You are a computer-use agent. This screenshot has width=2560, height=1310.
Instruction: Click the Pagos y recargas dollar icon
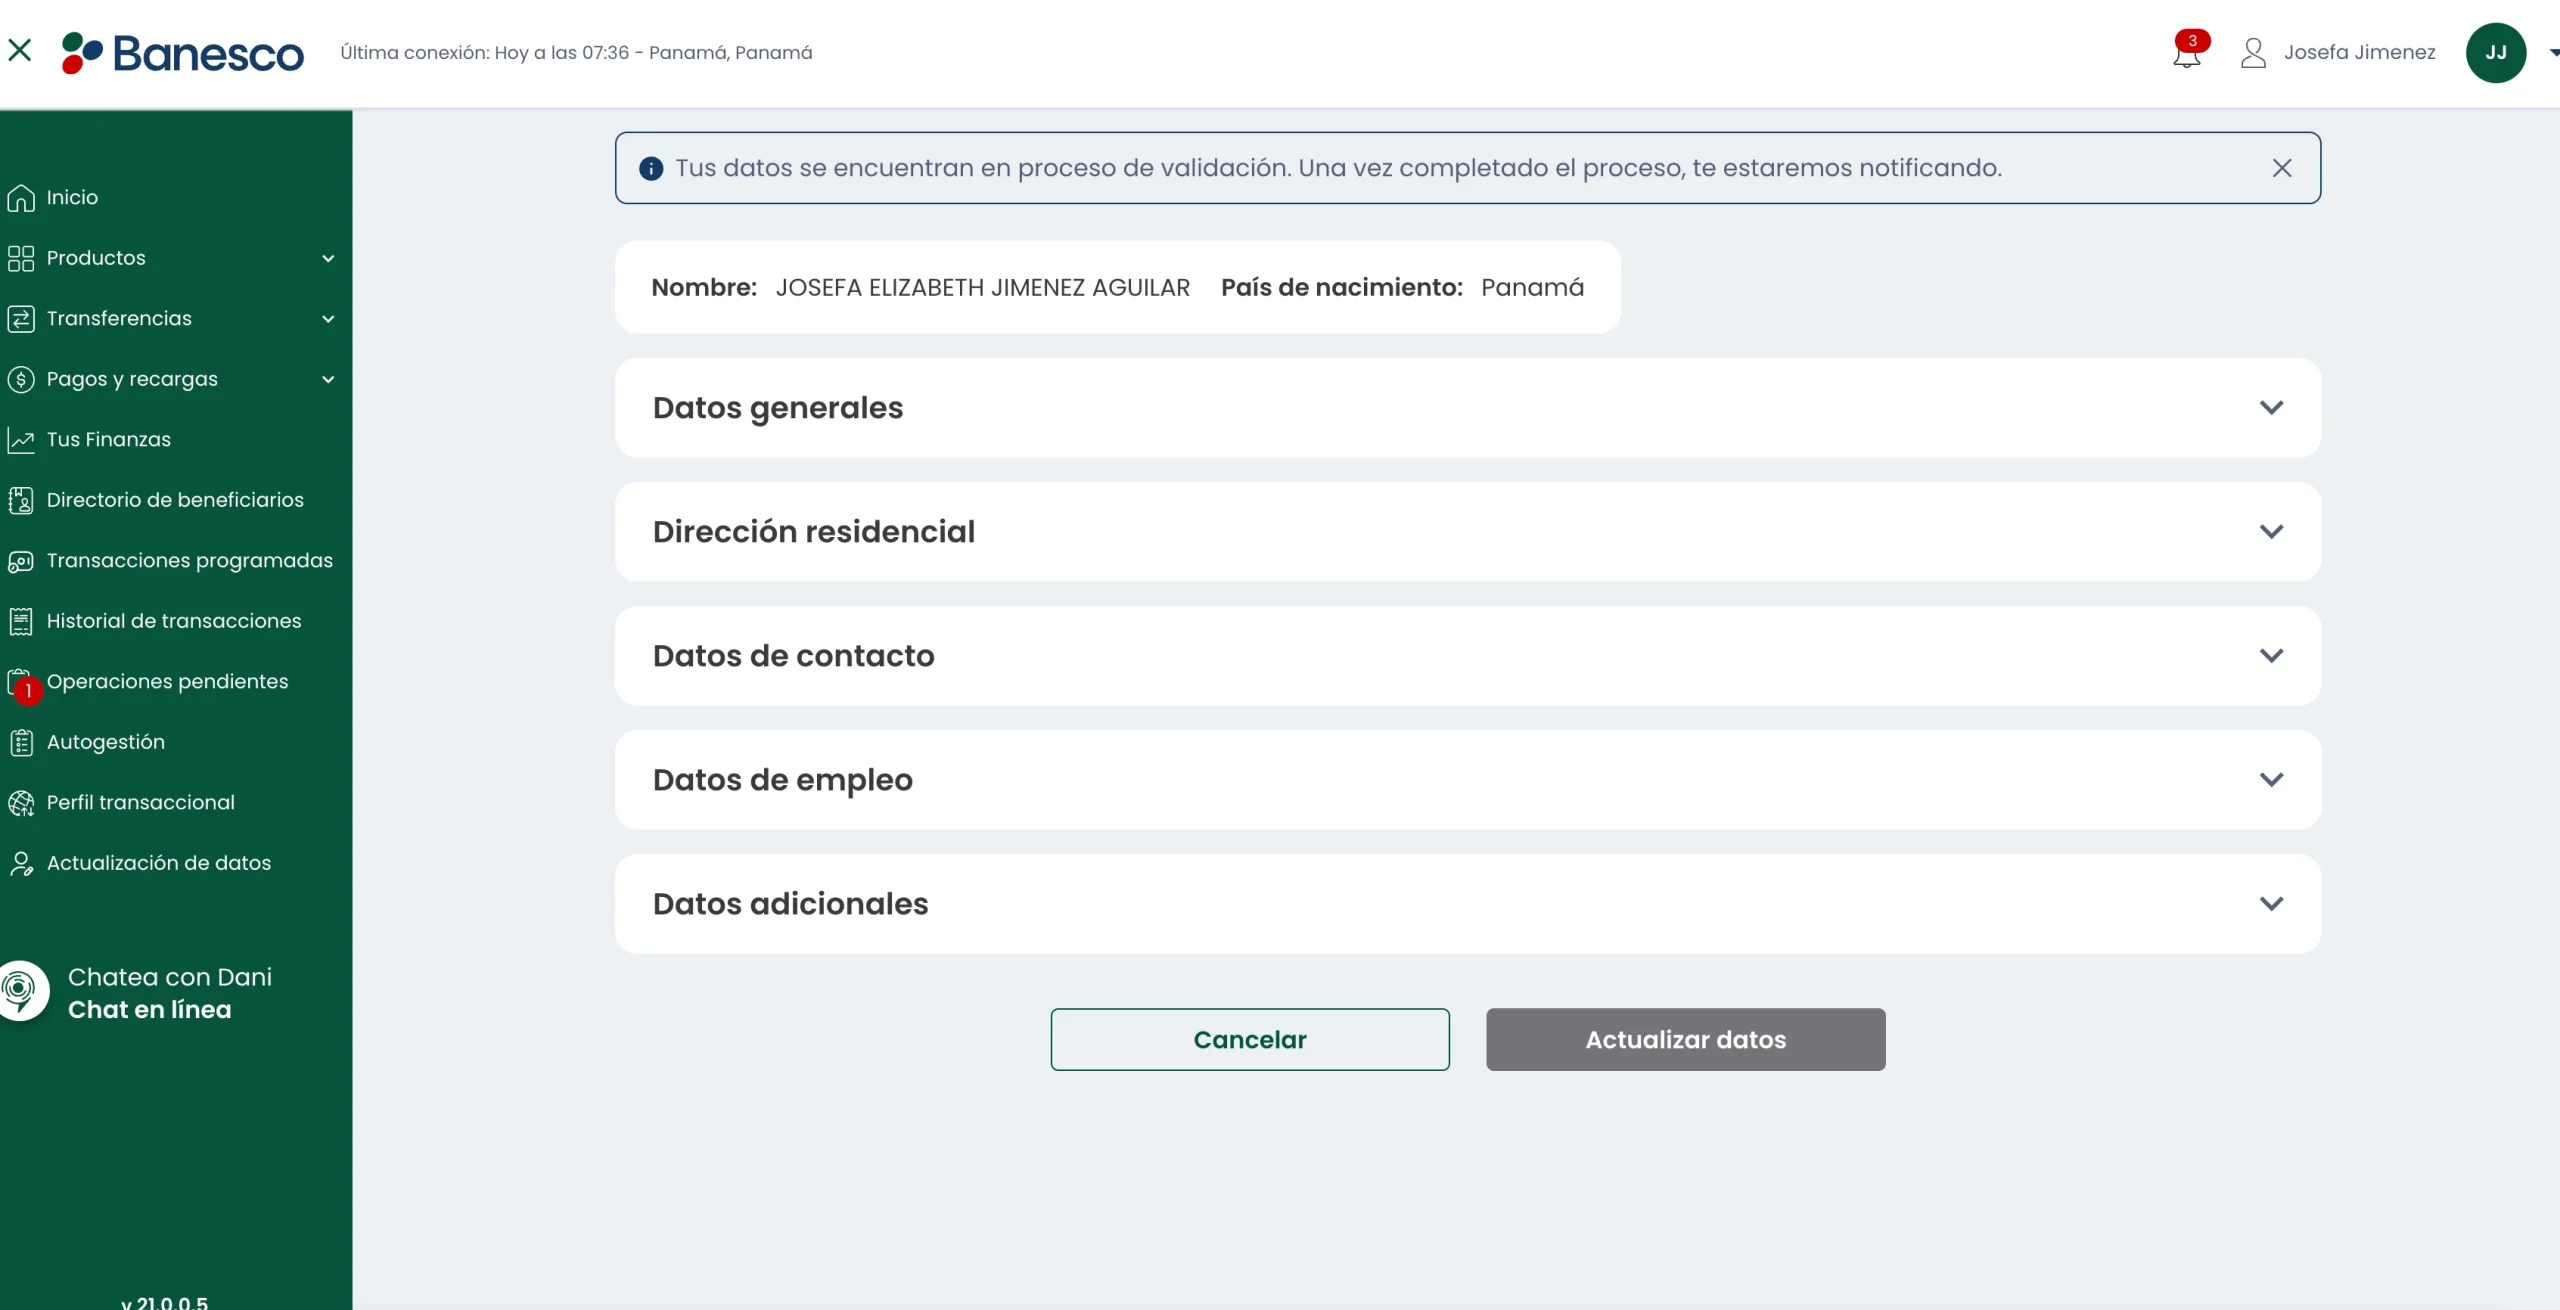(21, 379)
